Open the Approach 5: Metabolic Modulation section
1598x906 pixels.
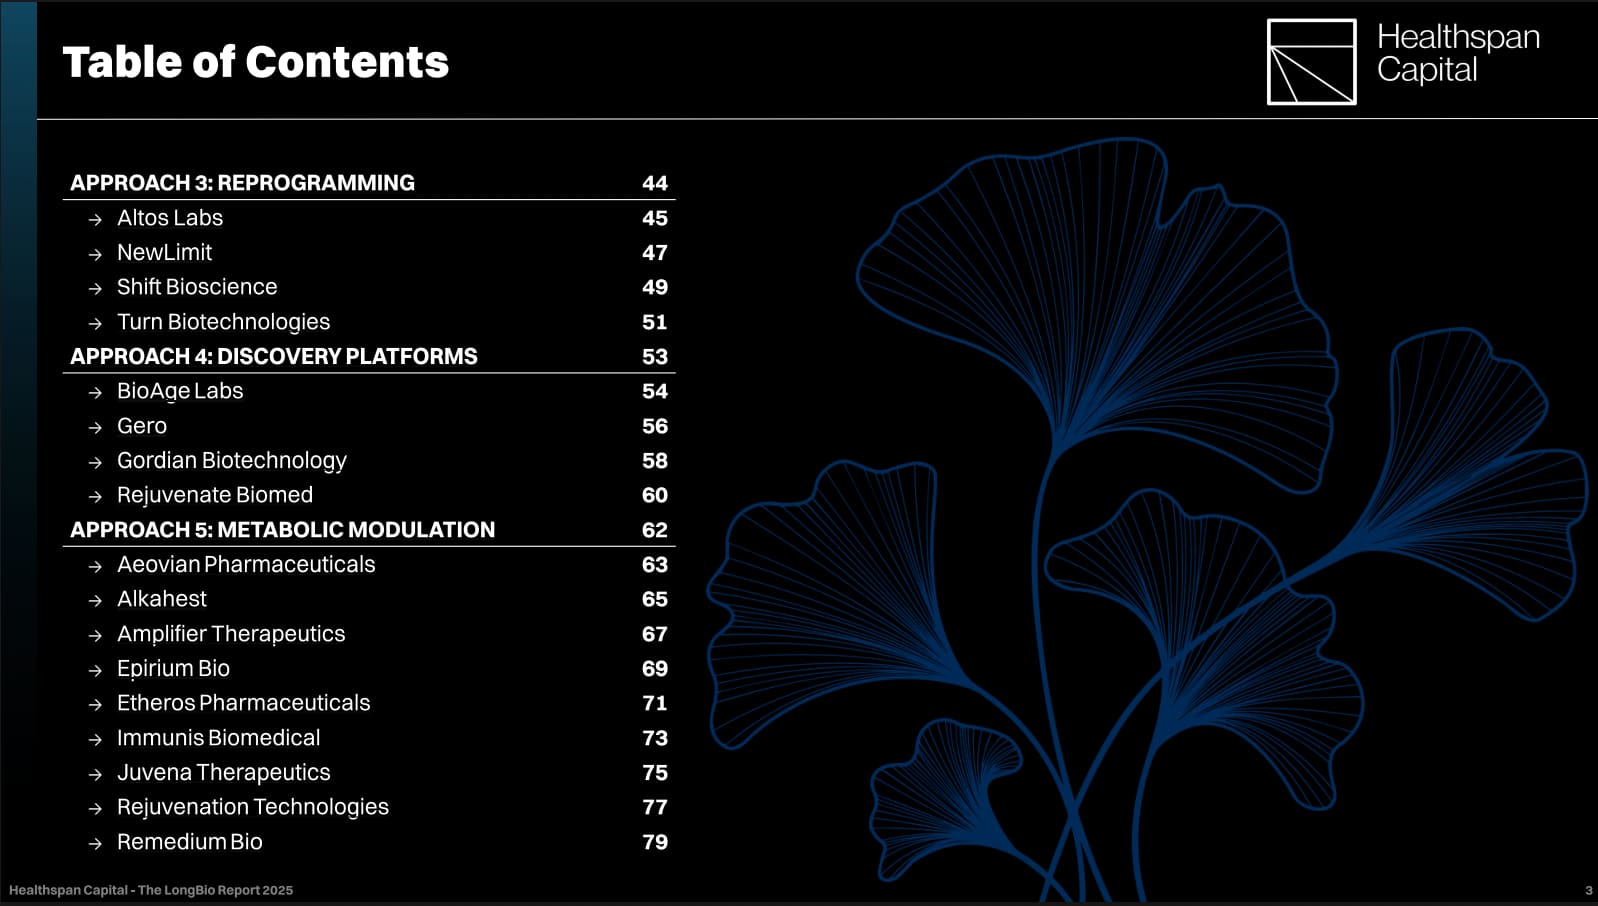[282, 530]
